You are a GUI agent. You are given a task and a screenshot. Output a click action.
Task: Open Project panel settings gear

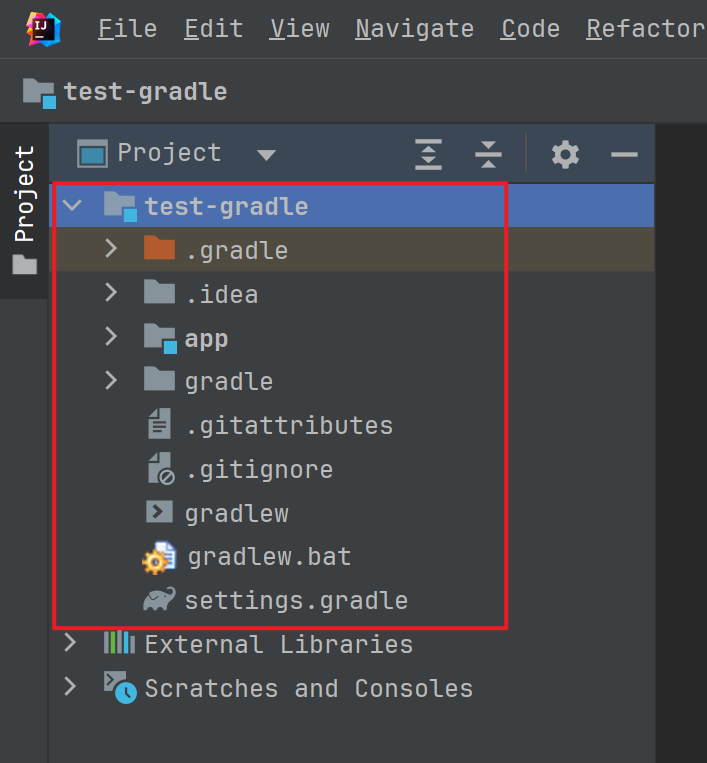coord(565,154)
